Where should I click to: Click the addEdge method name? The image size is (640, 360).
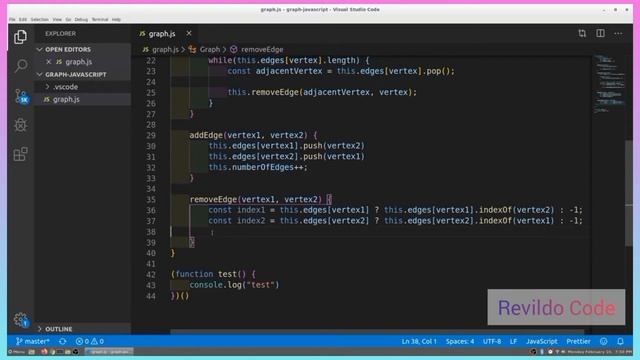click(206, 135)
